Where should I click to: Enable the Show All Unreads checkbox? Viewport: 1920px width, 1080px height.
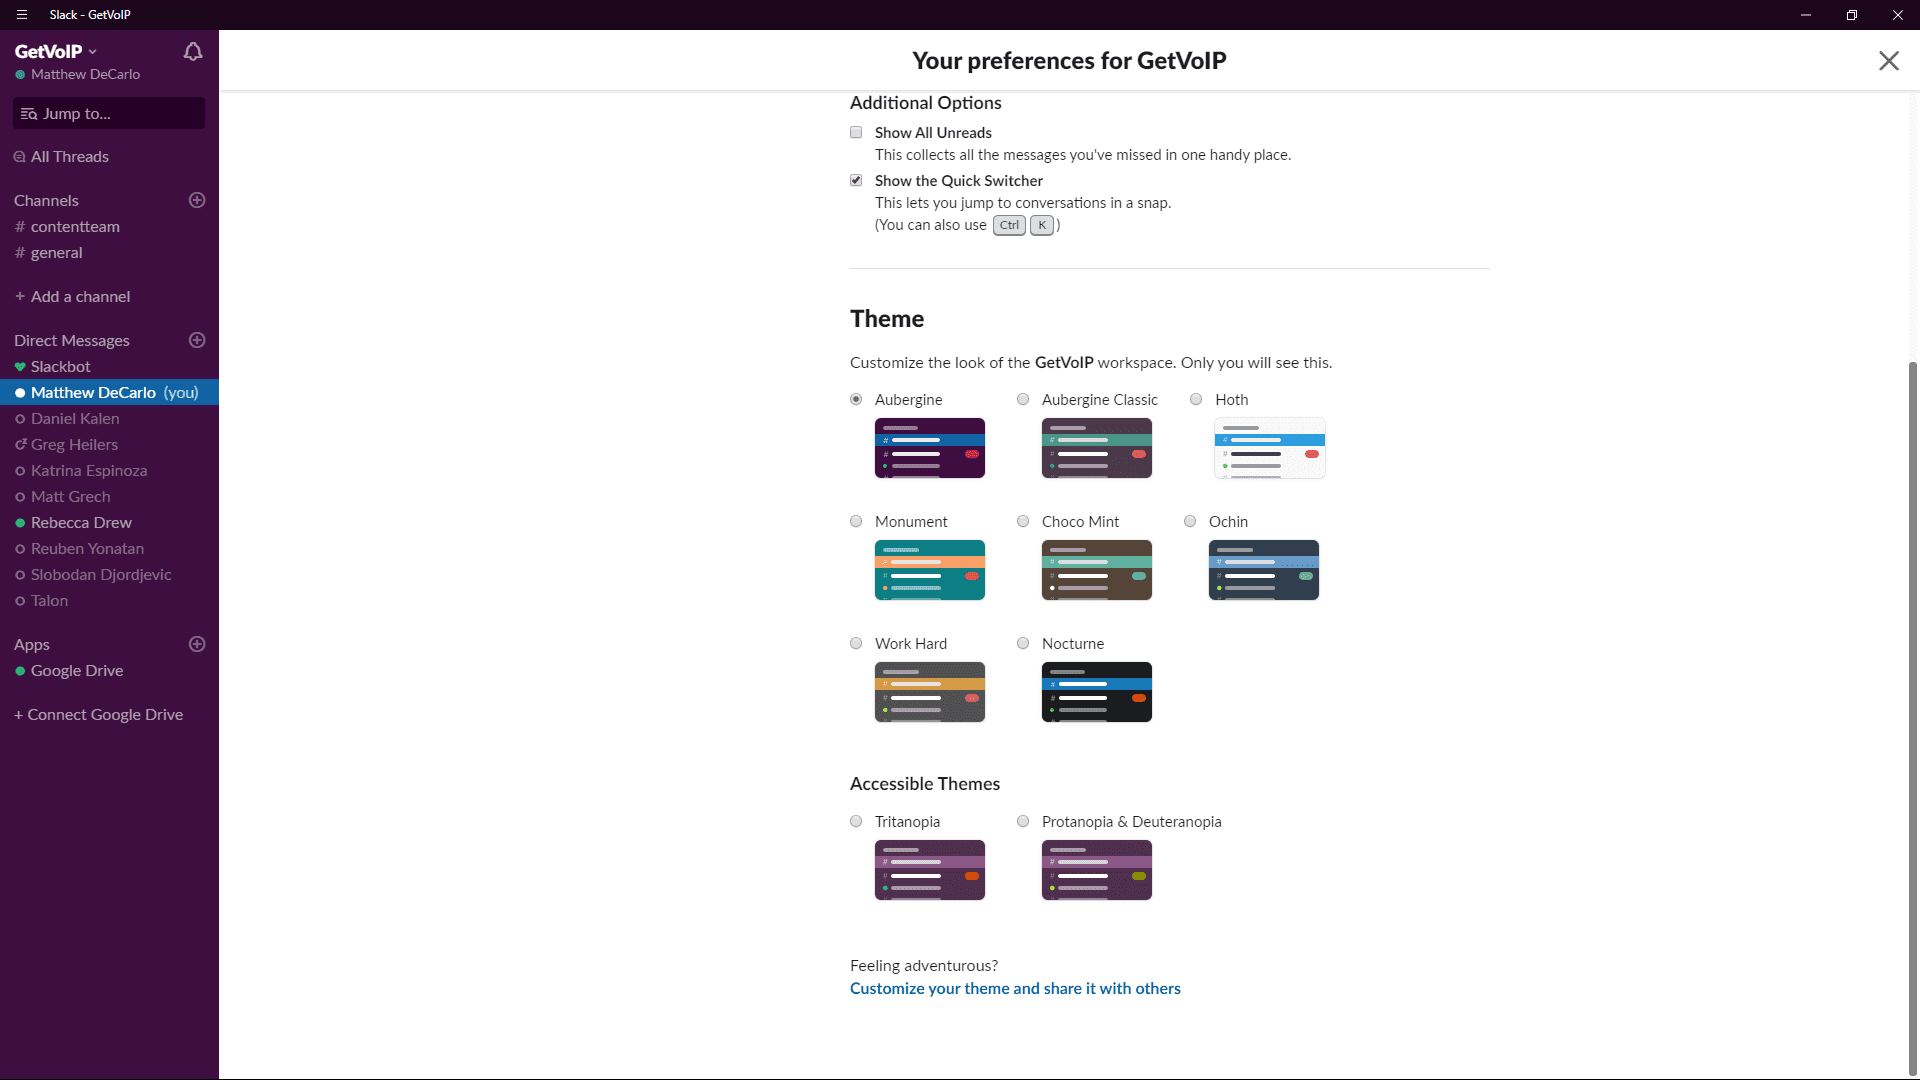click(x=856, y=132)
